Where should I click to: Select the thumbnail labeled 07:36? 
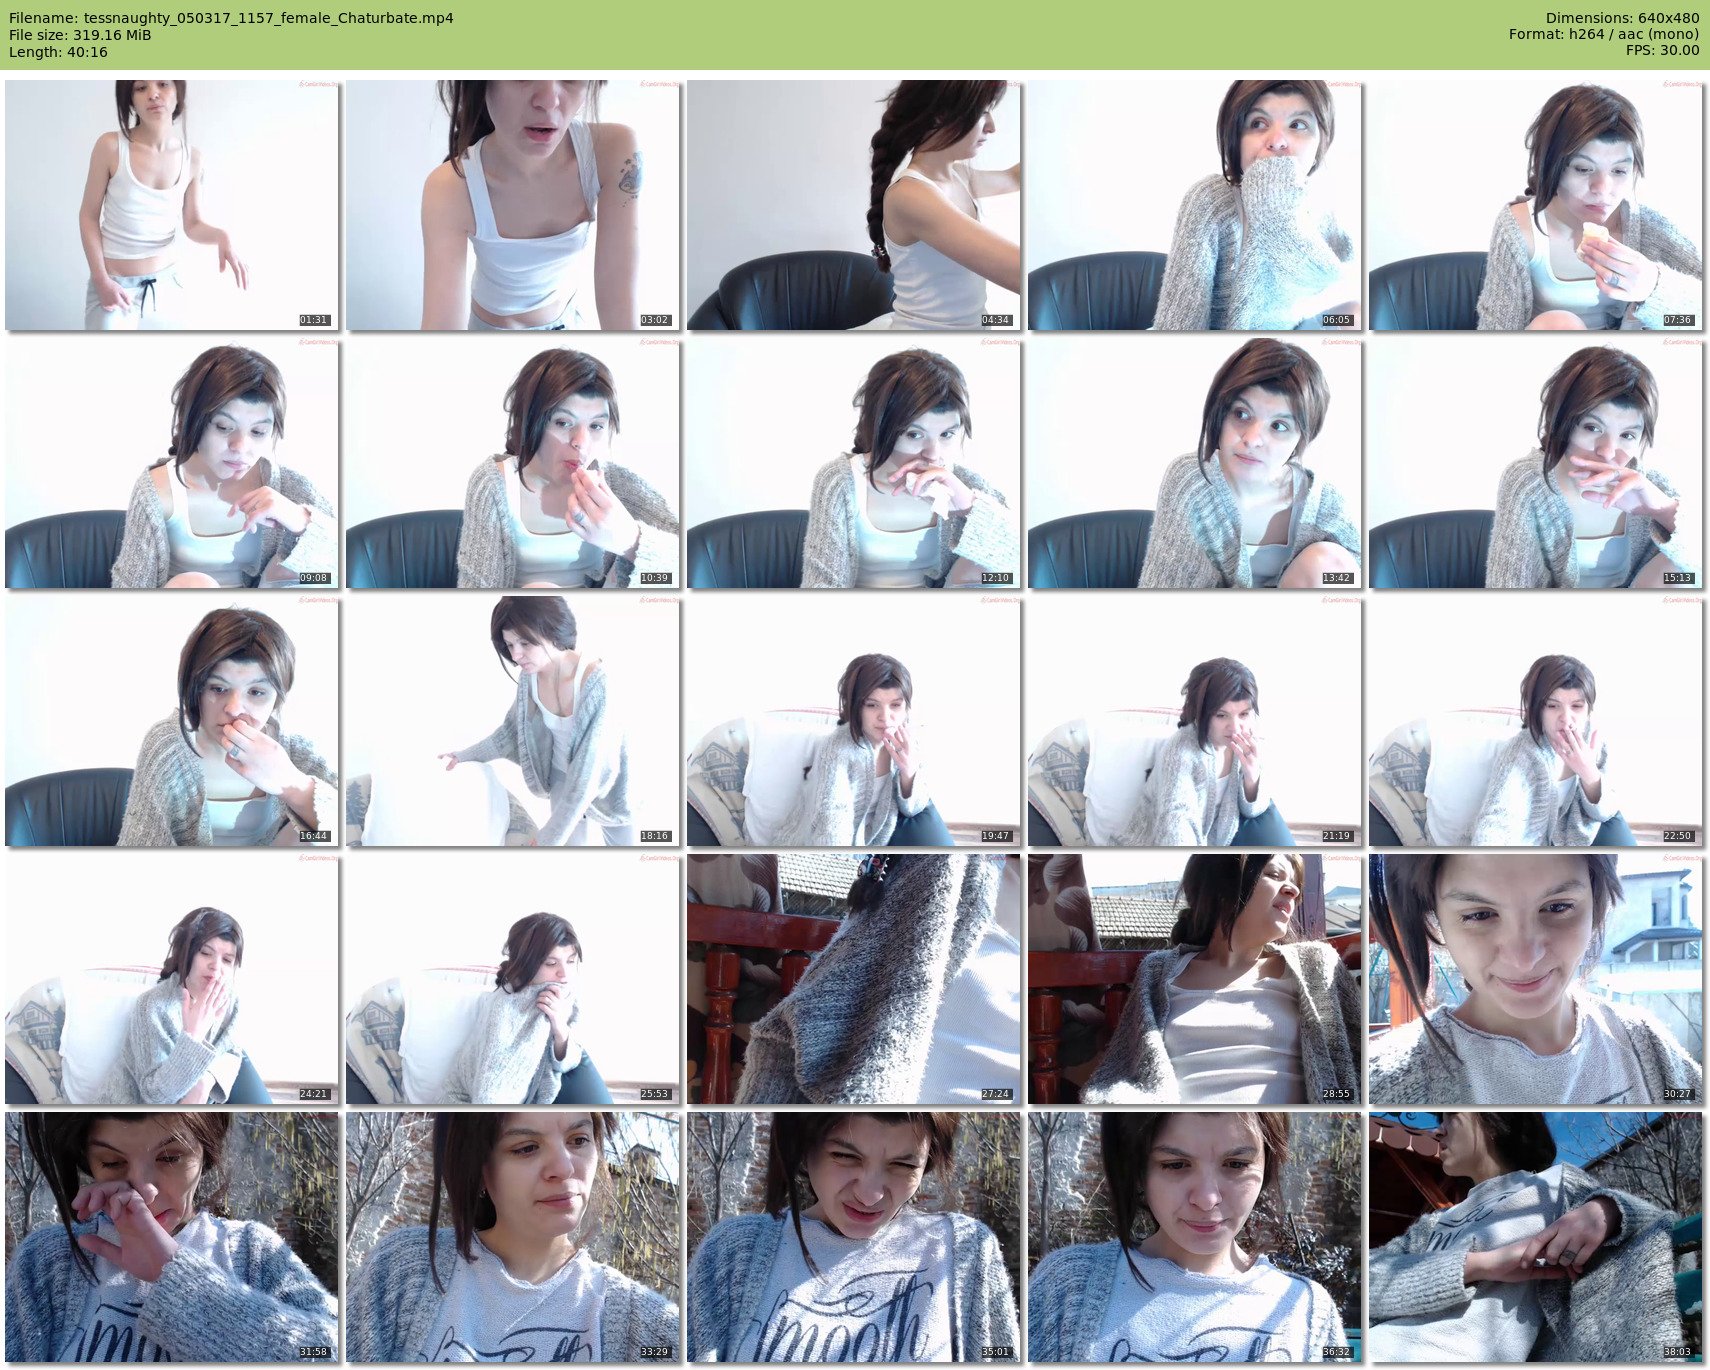1536,205
